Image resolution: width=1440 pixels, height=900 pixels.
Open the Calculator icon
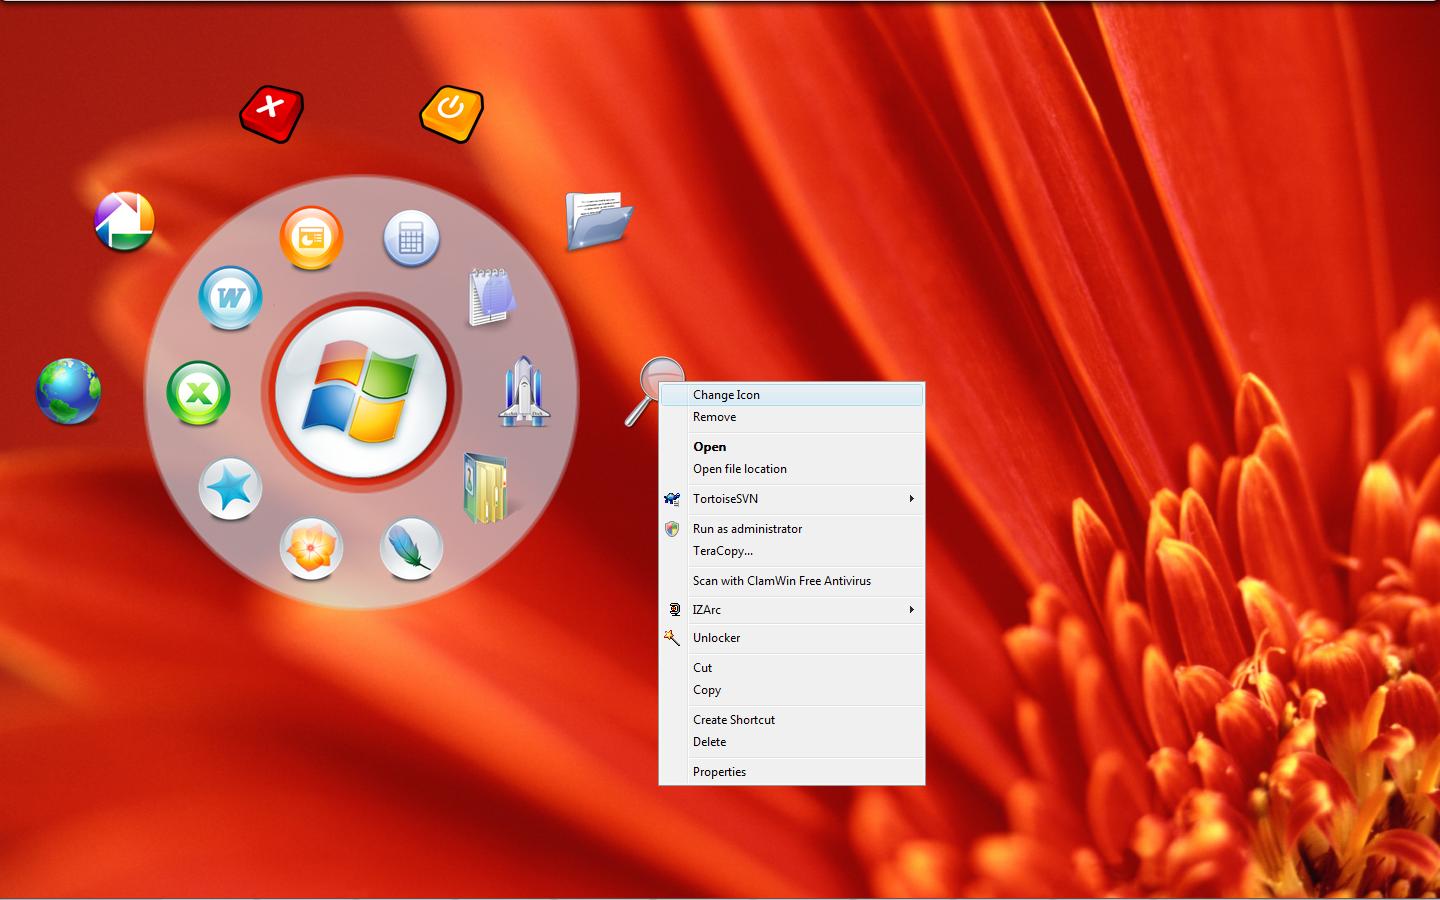click(411, 237)
